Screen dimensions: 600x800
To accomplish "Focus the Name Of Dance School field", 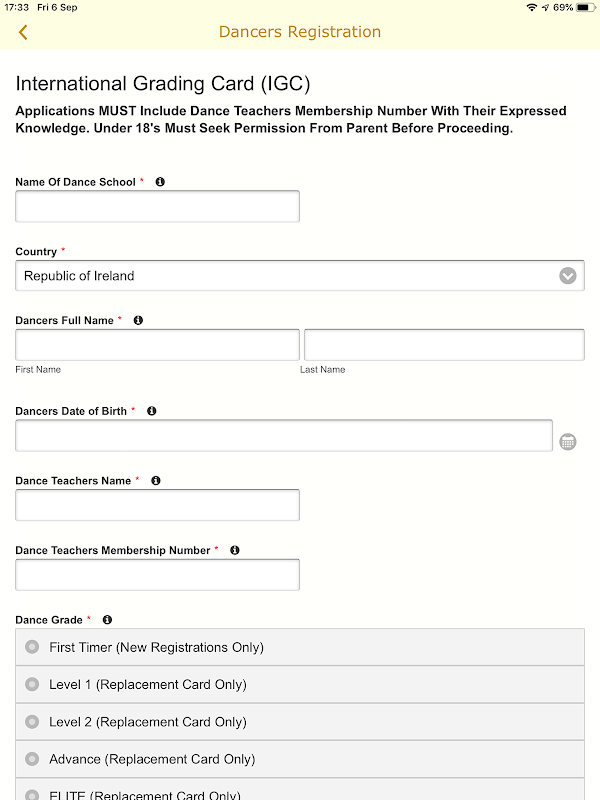I will coord(157,206).
